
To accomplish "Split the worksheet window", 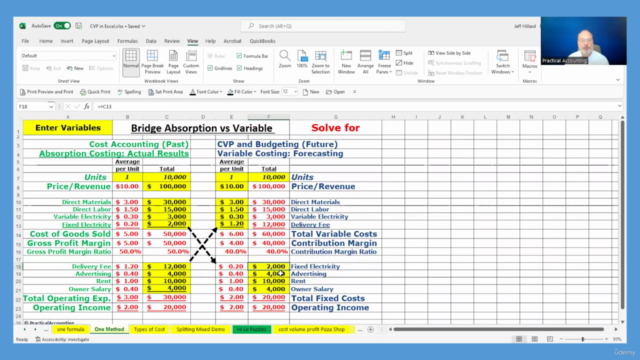I will point(404,53).
